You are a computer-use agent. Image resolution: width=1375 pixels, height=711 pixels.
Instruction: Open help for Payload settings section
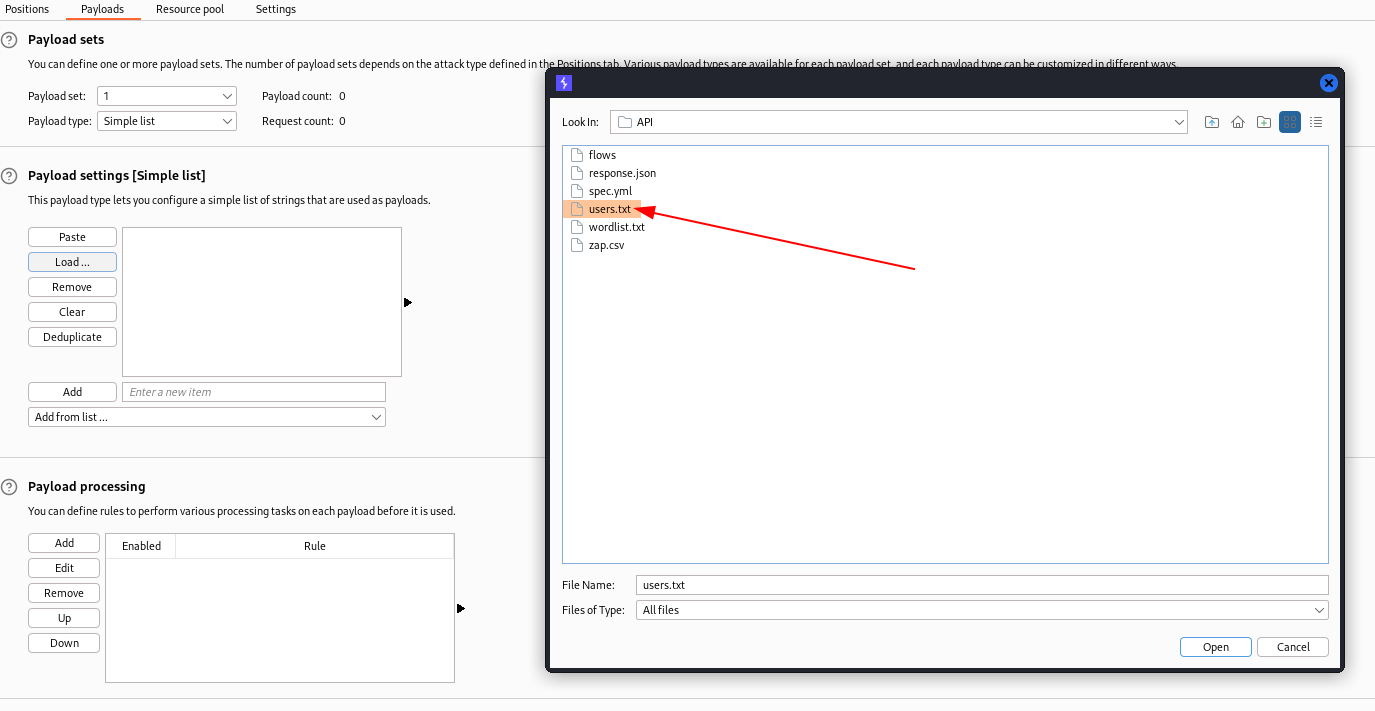pos(9,176)
